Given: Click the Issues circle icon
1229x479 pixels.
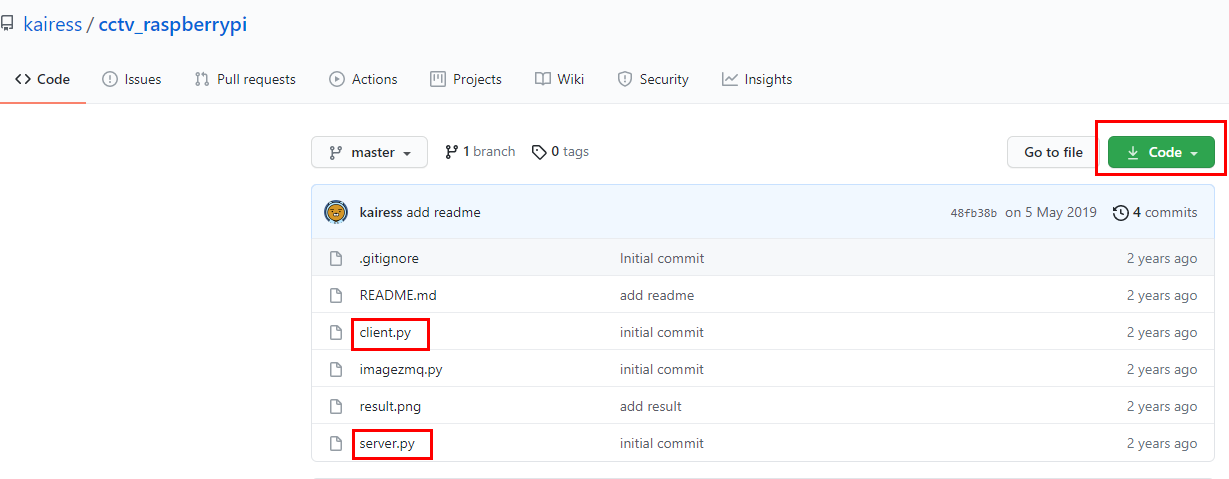Looking at the screenshot, I should point(109,79).
